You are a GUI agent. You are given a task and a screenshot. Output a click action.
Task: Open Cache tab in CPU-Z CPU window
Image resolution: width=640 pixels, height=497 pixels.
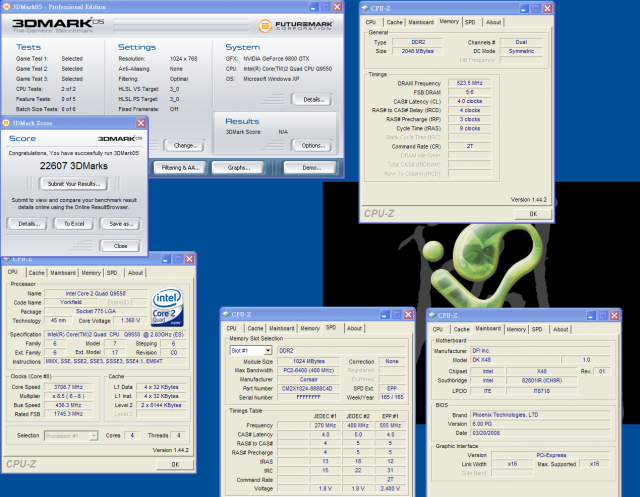pos(36,273)
